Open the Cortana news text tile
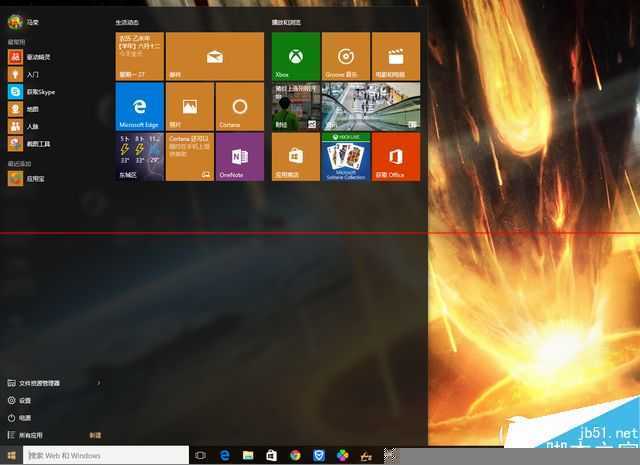The height and width of the screenshot is (465, 640). pos(190,157)
